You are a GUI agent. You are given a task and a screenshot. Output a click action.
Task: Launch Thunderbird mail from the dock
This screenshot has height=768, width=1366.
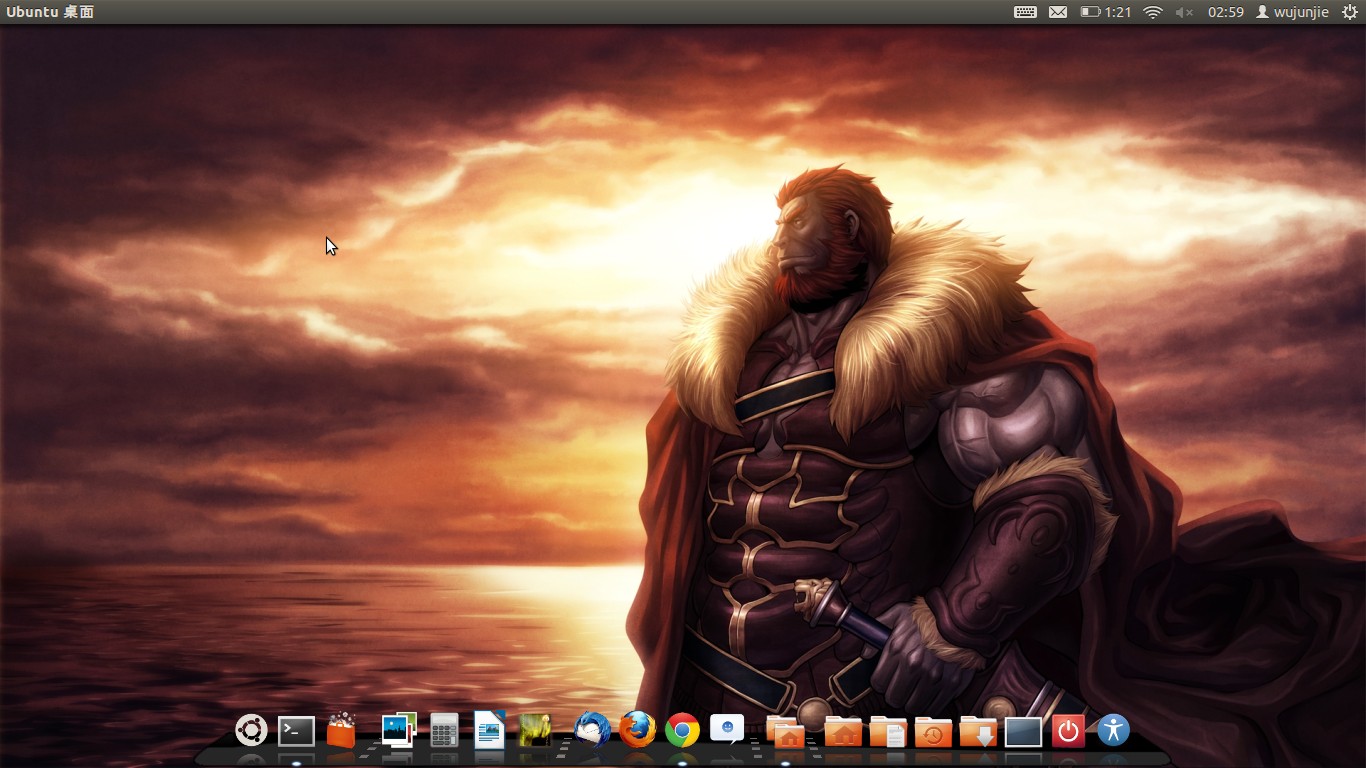tap(592, 730)
